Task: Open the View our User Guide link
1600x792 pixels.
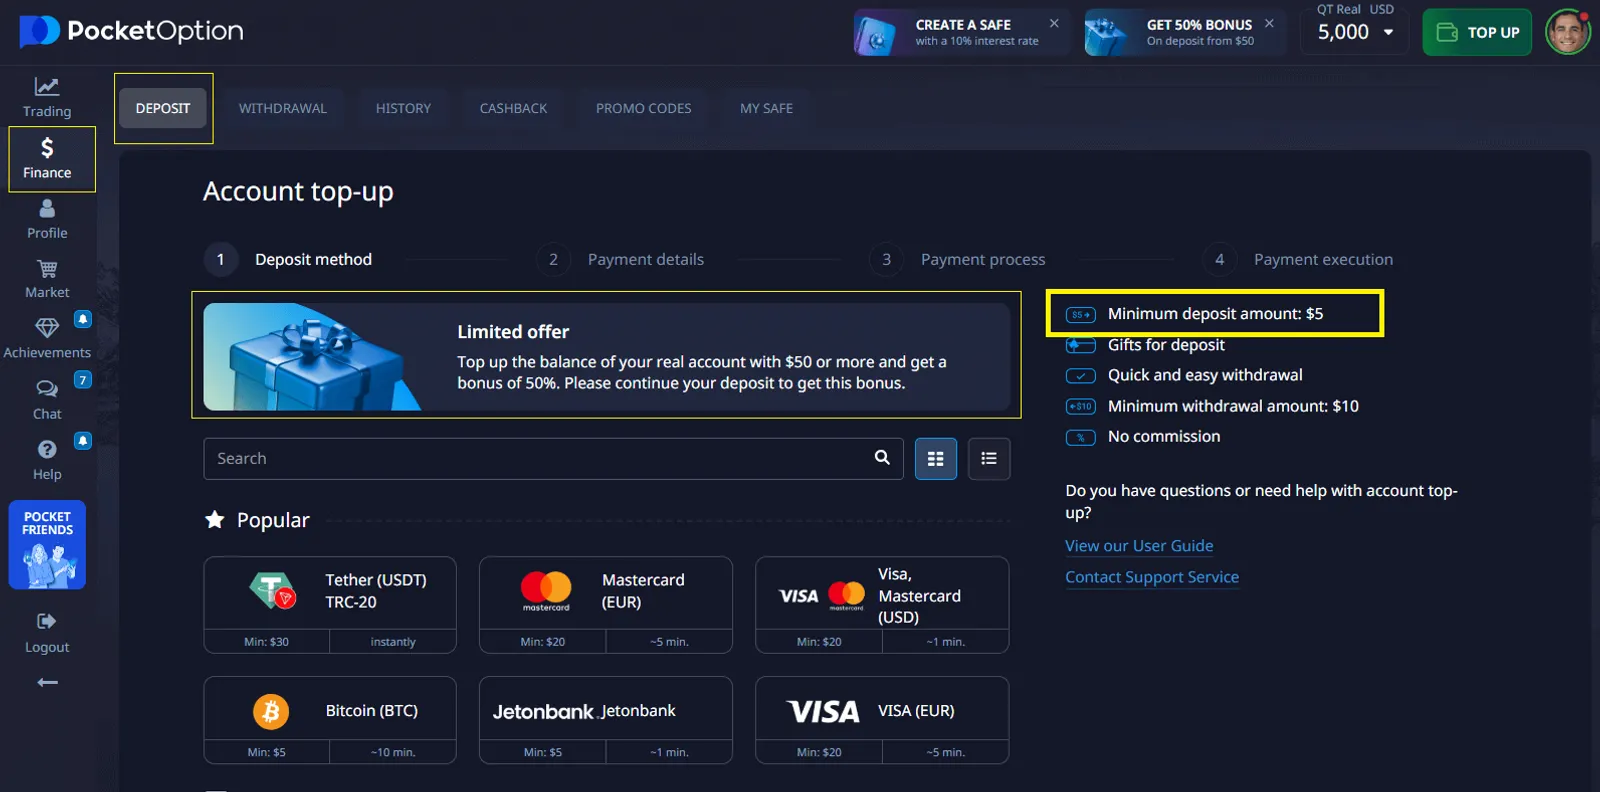Action: [1139, 546]
